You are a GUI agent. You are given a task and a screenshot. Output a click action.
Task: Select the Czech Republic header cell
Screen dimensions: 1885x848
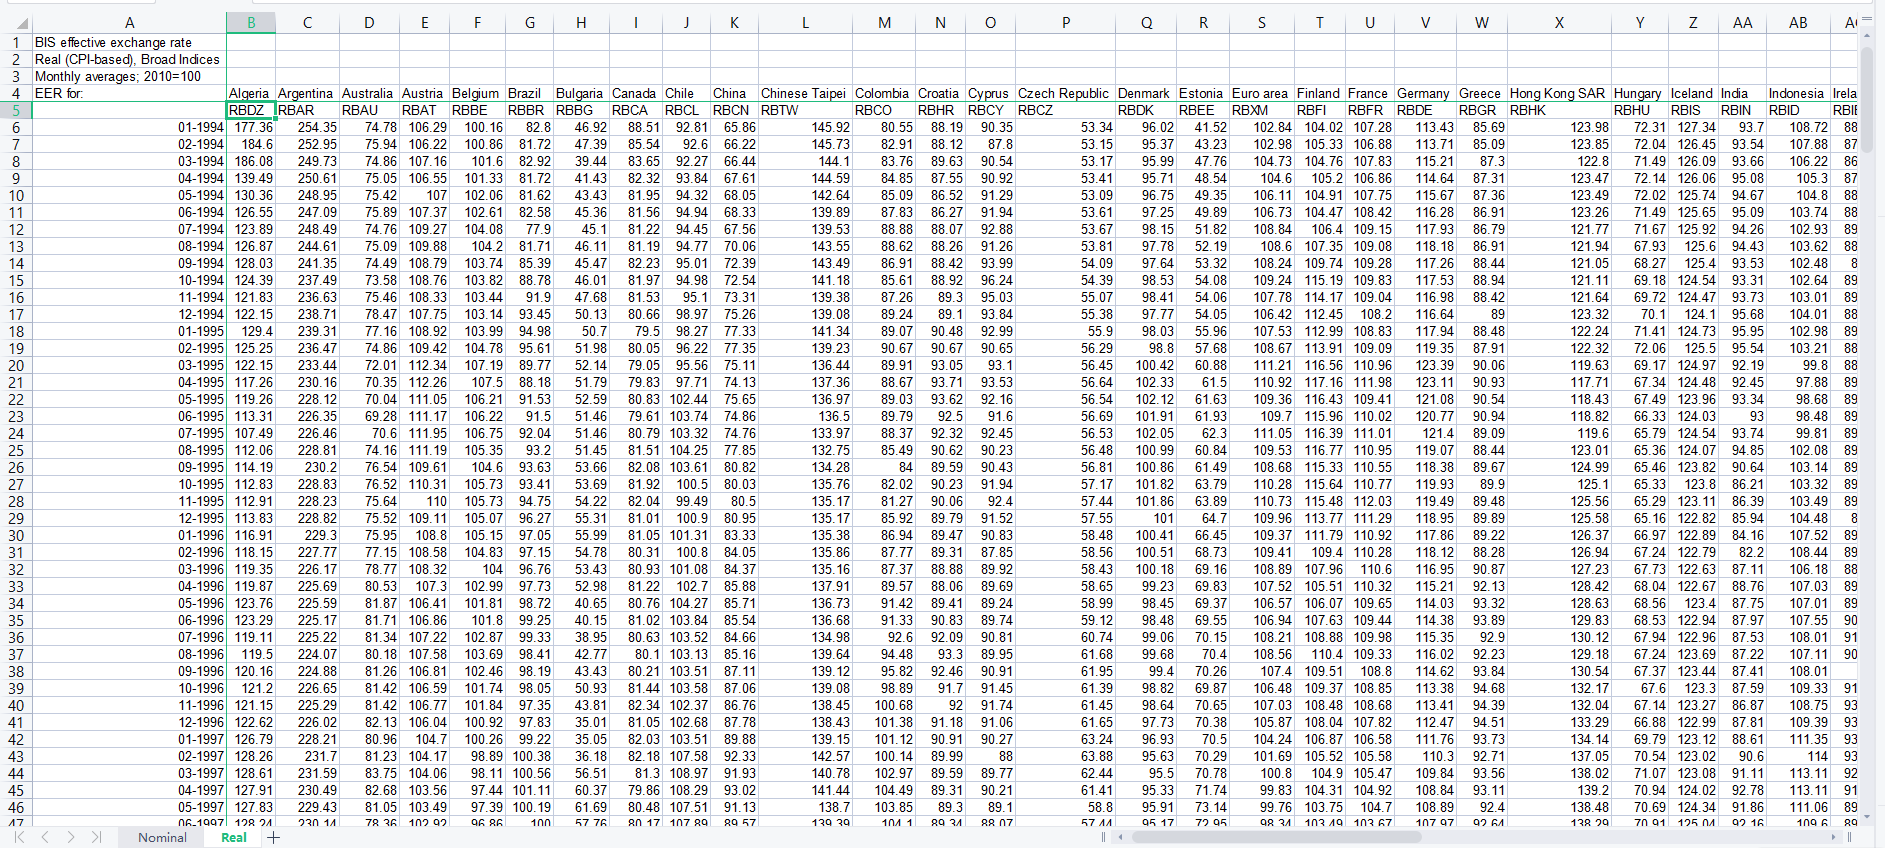(1065, 93)
